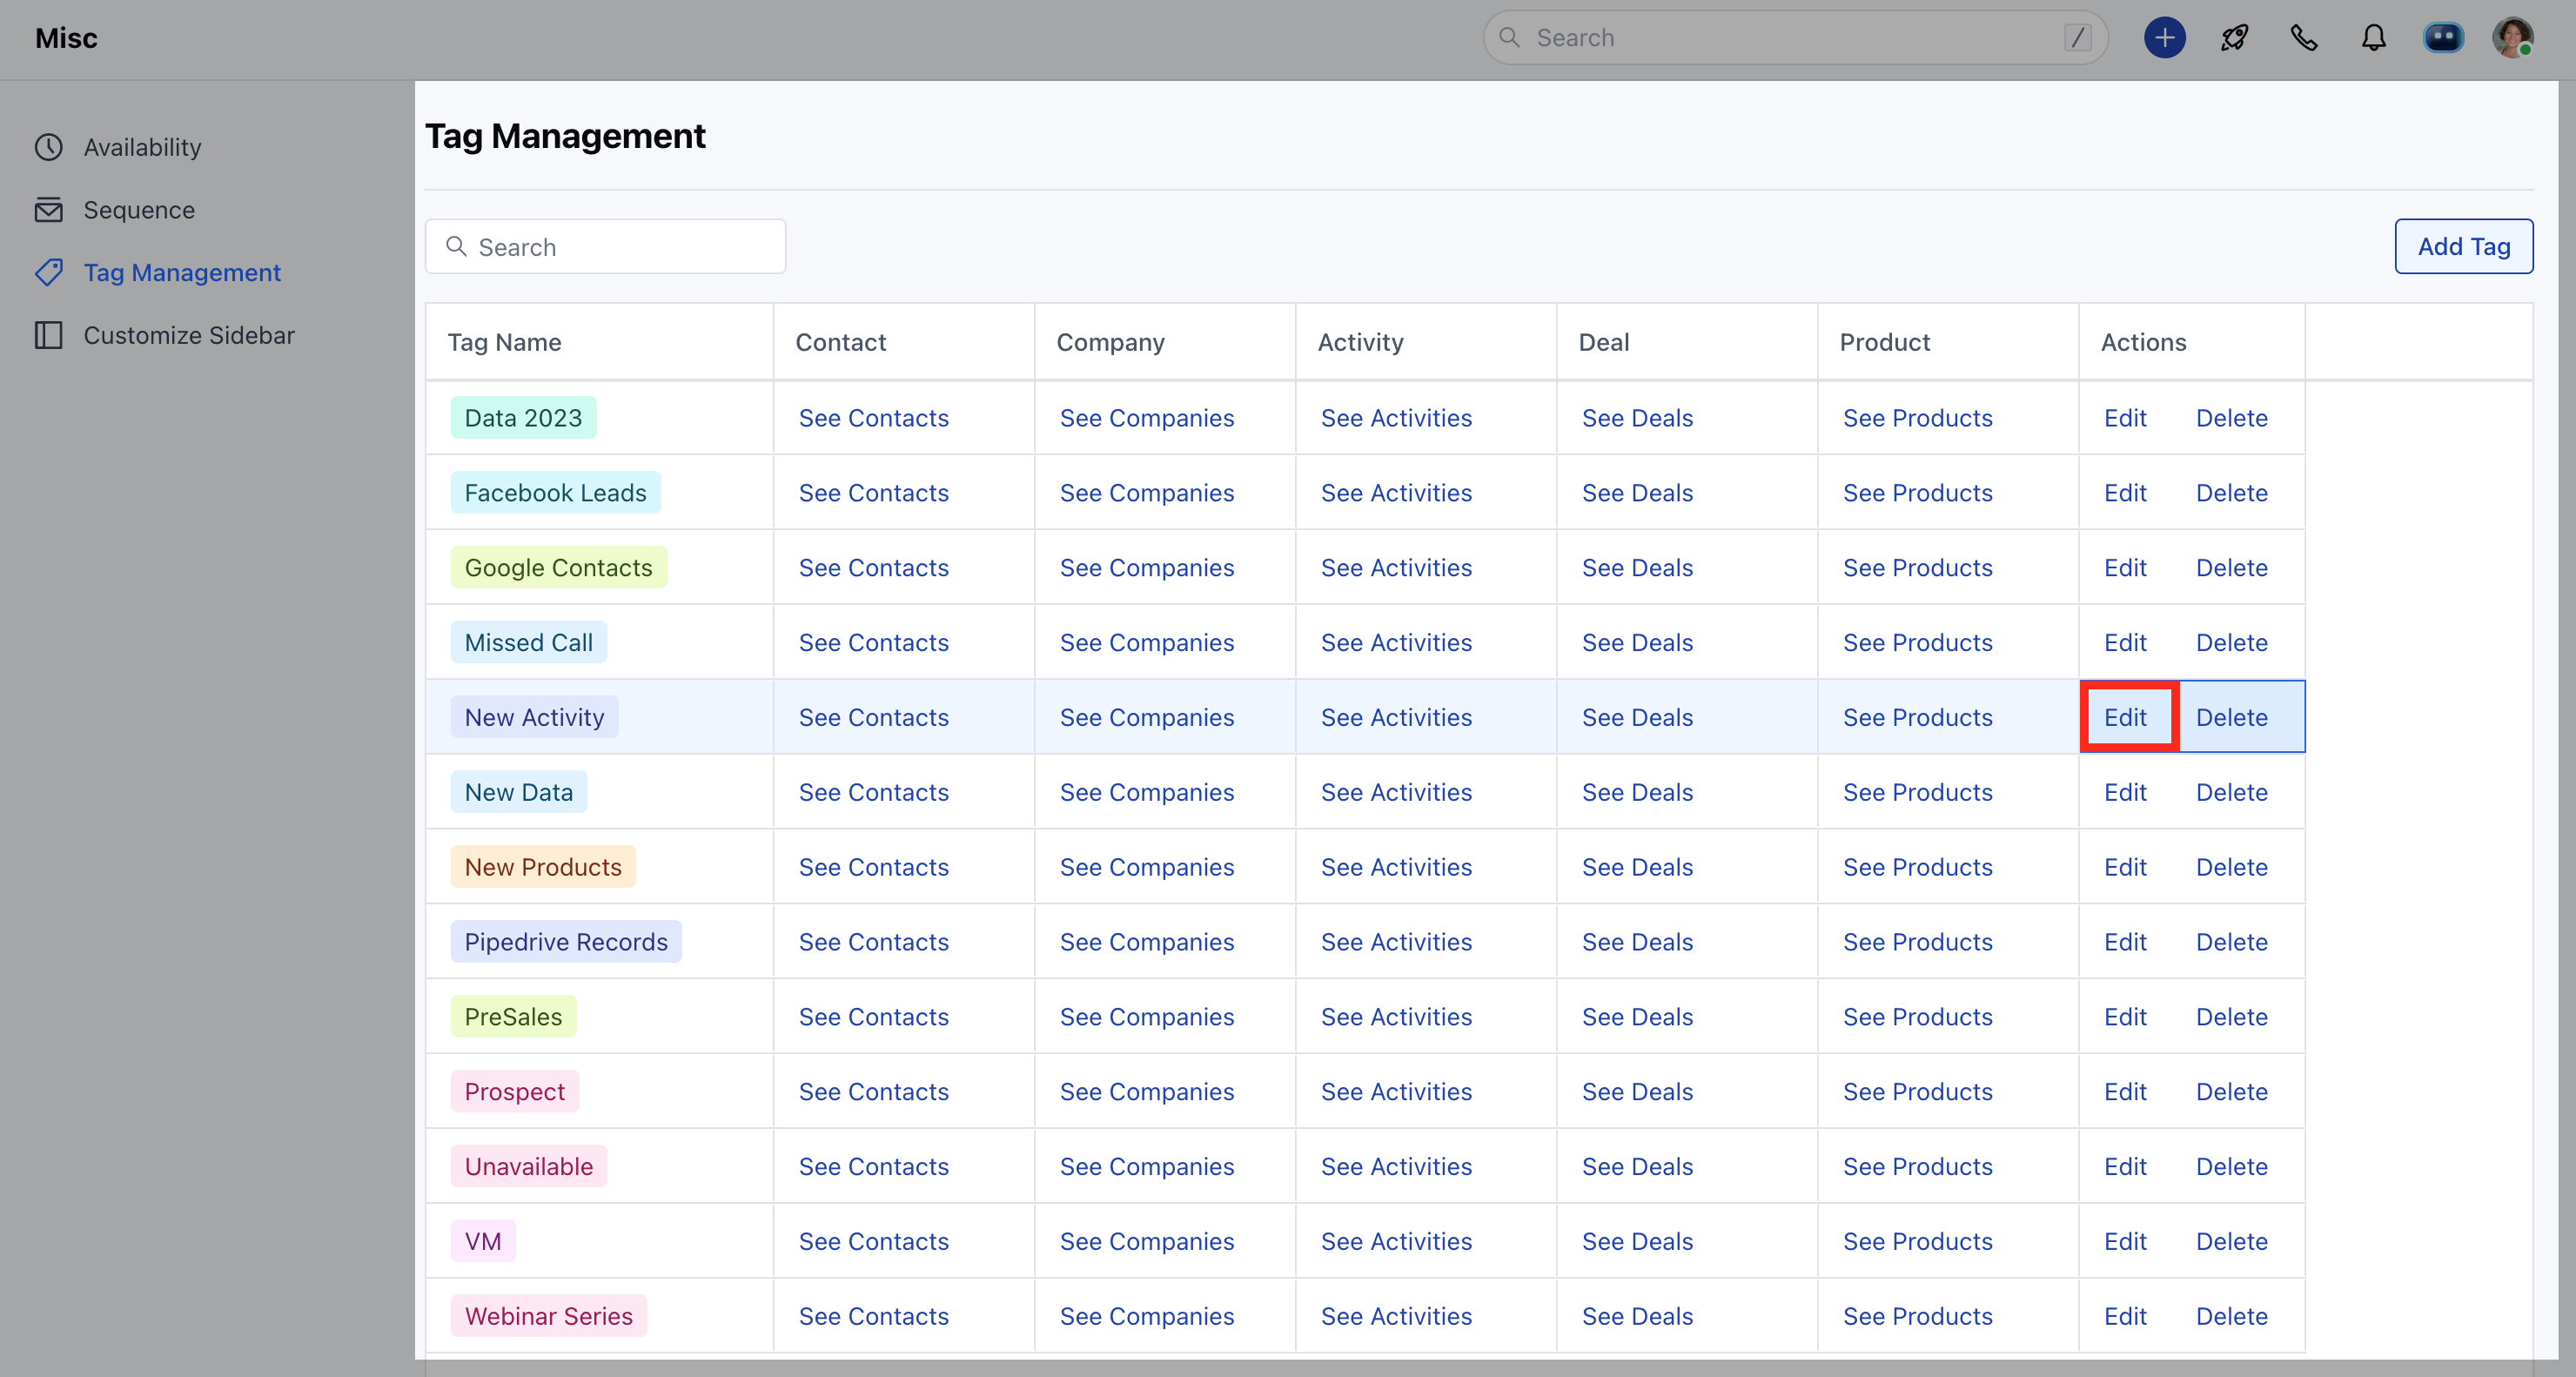Click the Availability clock icon
The height and width of the screenshot is (1377, 2576).
(x=48, y=147)
